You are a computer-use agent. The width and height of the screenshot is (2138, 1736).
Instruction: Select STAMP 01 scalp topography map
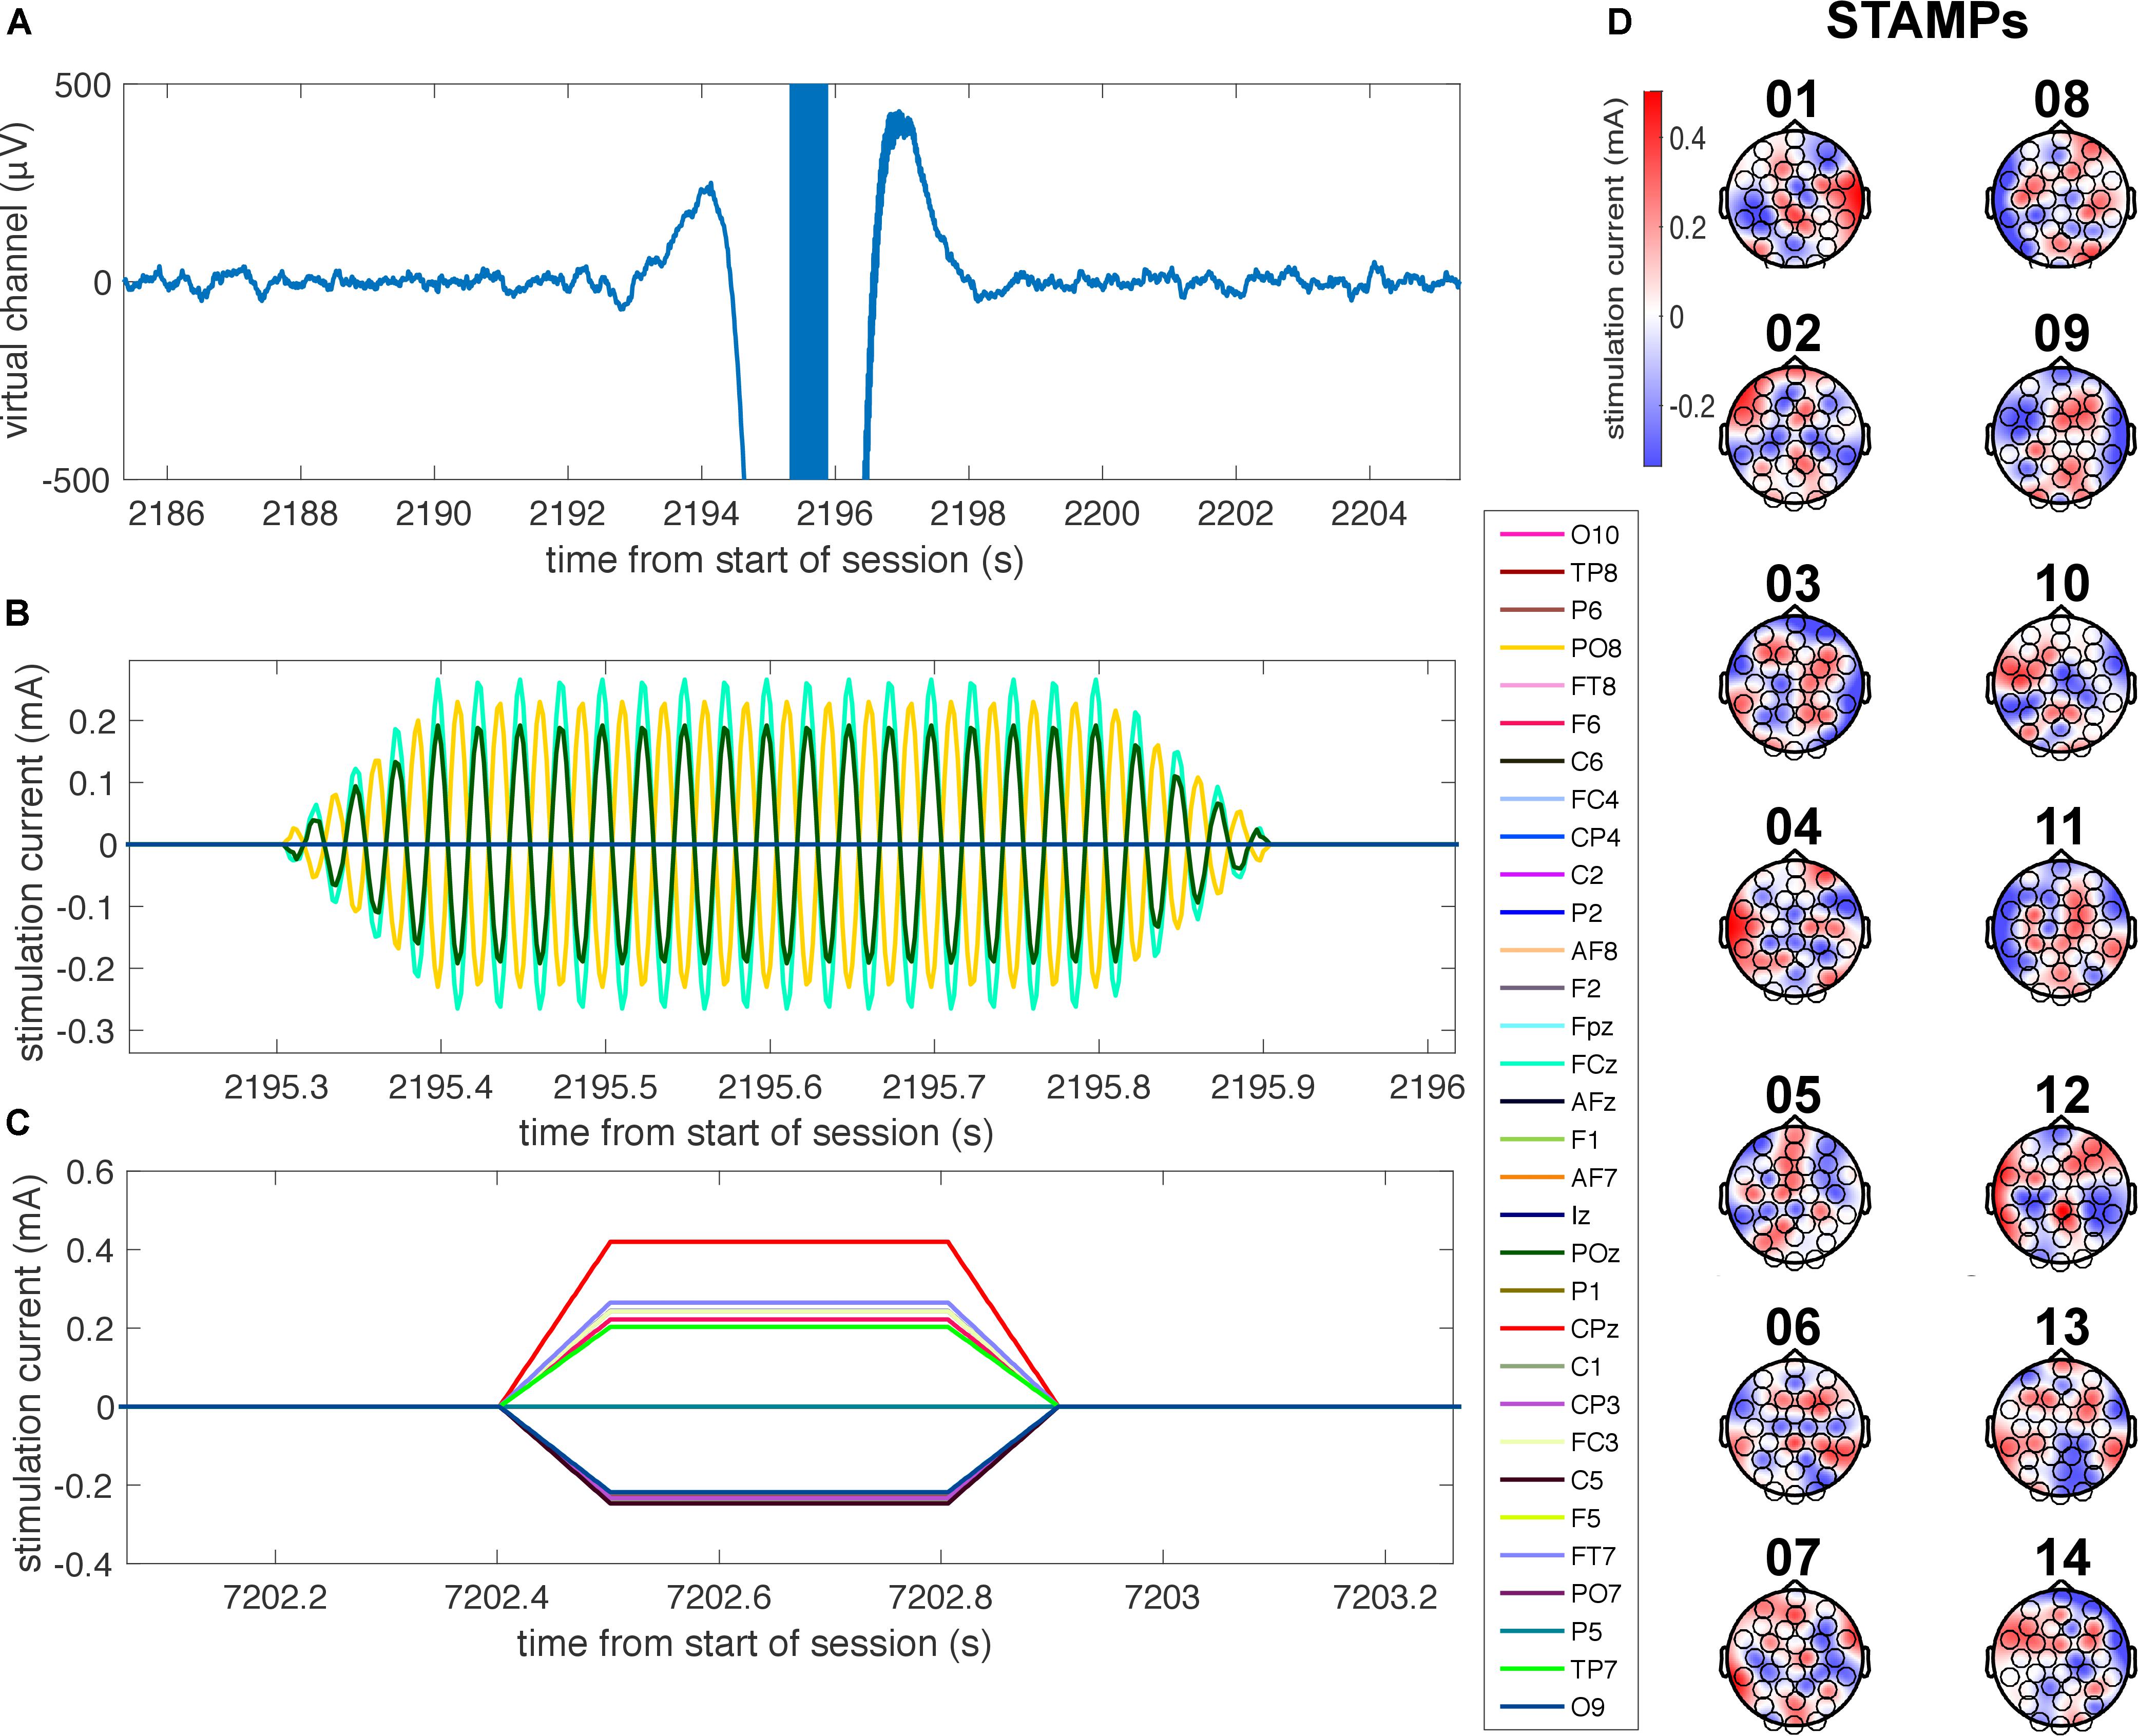tap(1795, 197)
